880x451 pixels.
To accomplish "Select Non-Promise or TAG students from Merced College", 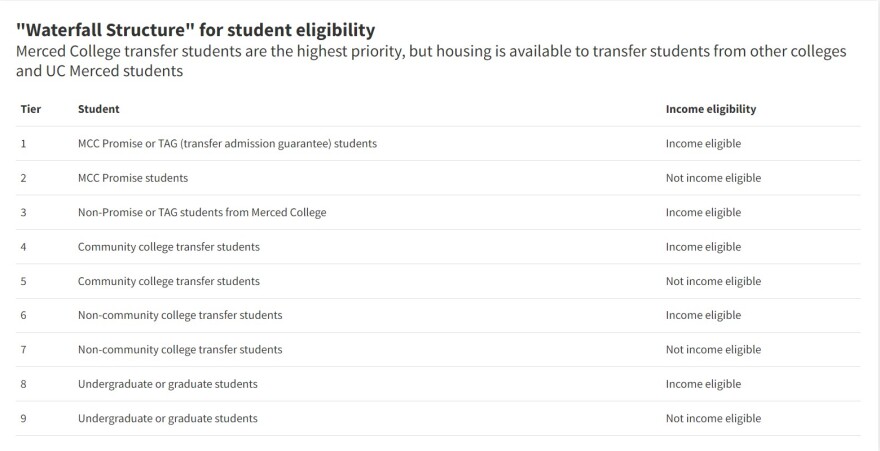I will [x=202, y=213].
